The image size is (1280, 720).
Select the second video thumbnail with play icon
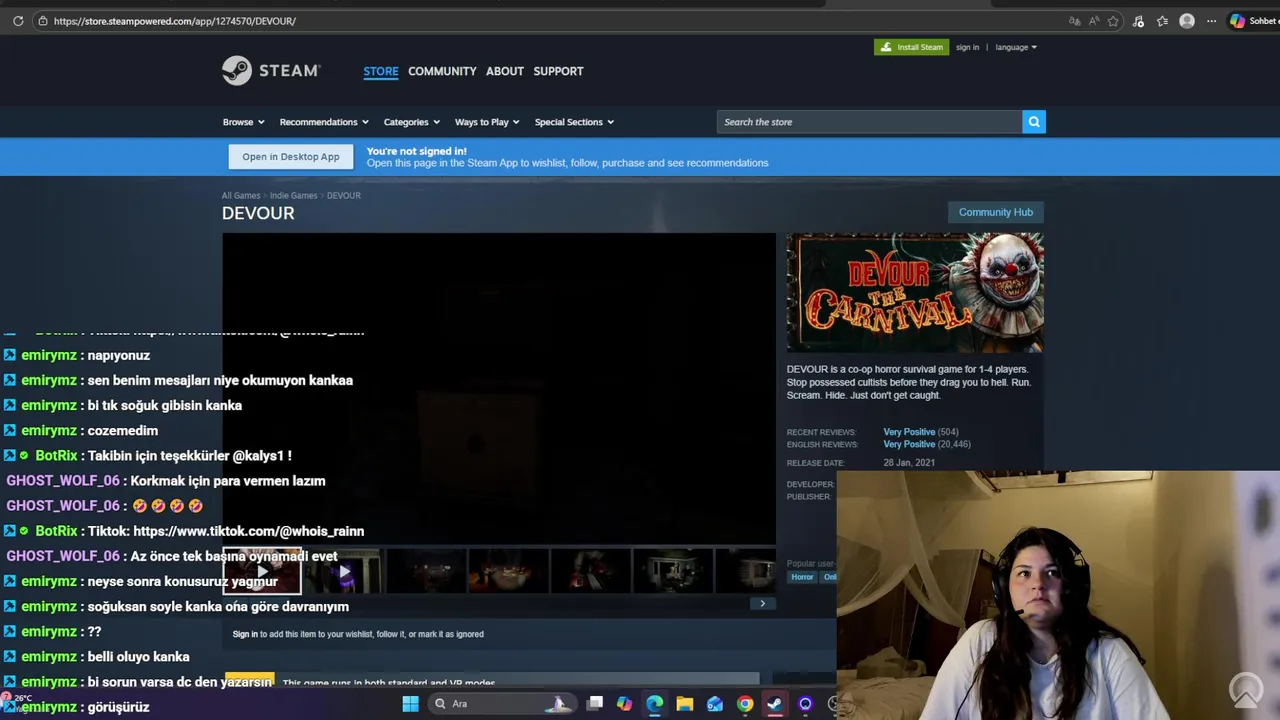(344, 571)
